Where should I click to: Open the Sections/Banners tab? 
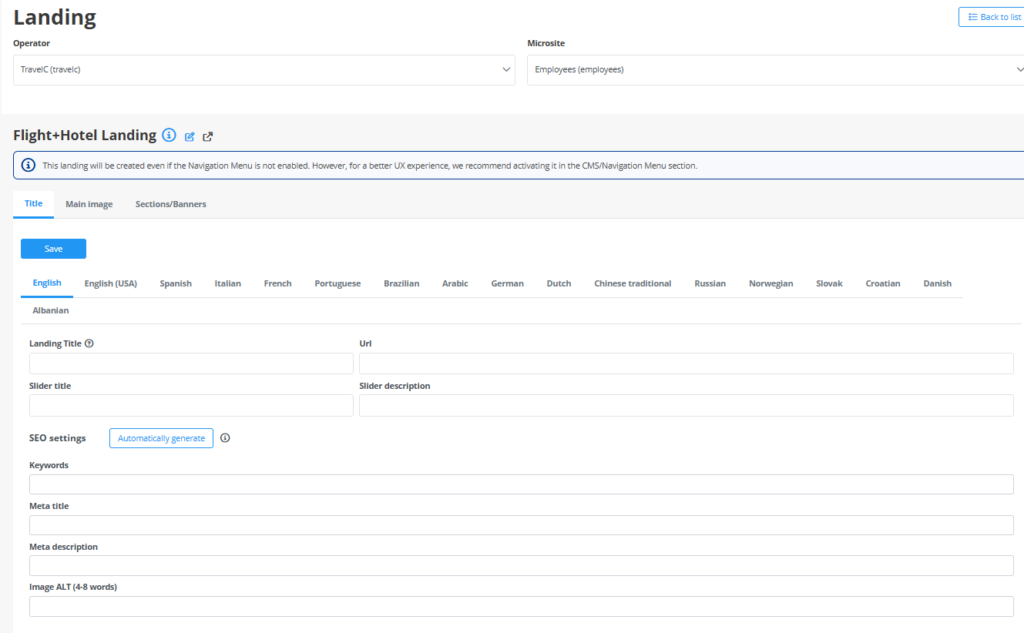(x=171, y=204)
